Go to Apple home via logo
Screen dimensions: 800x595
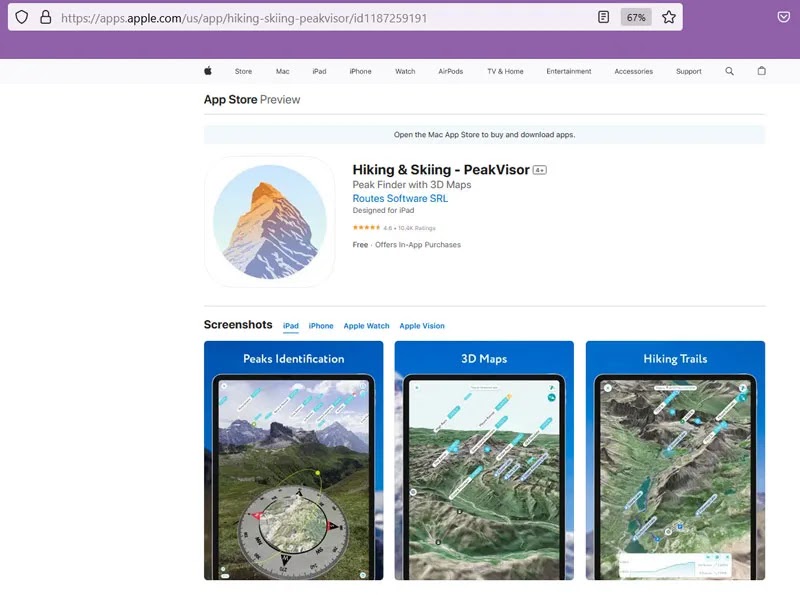tap(208, 71)
